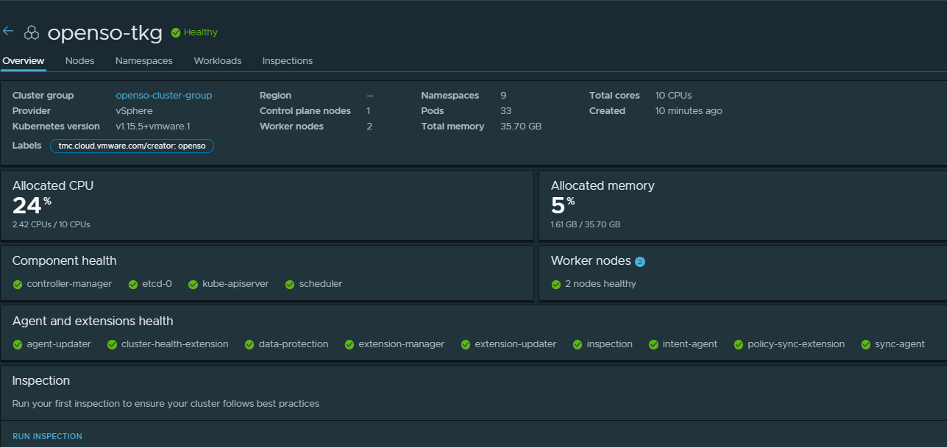
Task: Click the cluster icon beside openso-tkg
Action: [x=32, y=33]
